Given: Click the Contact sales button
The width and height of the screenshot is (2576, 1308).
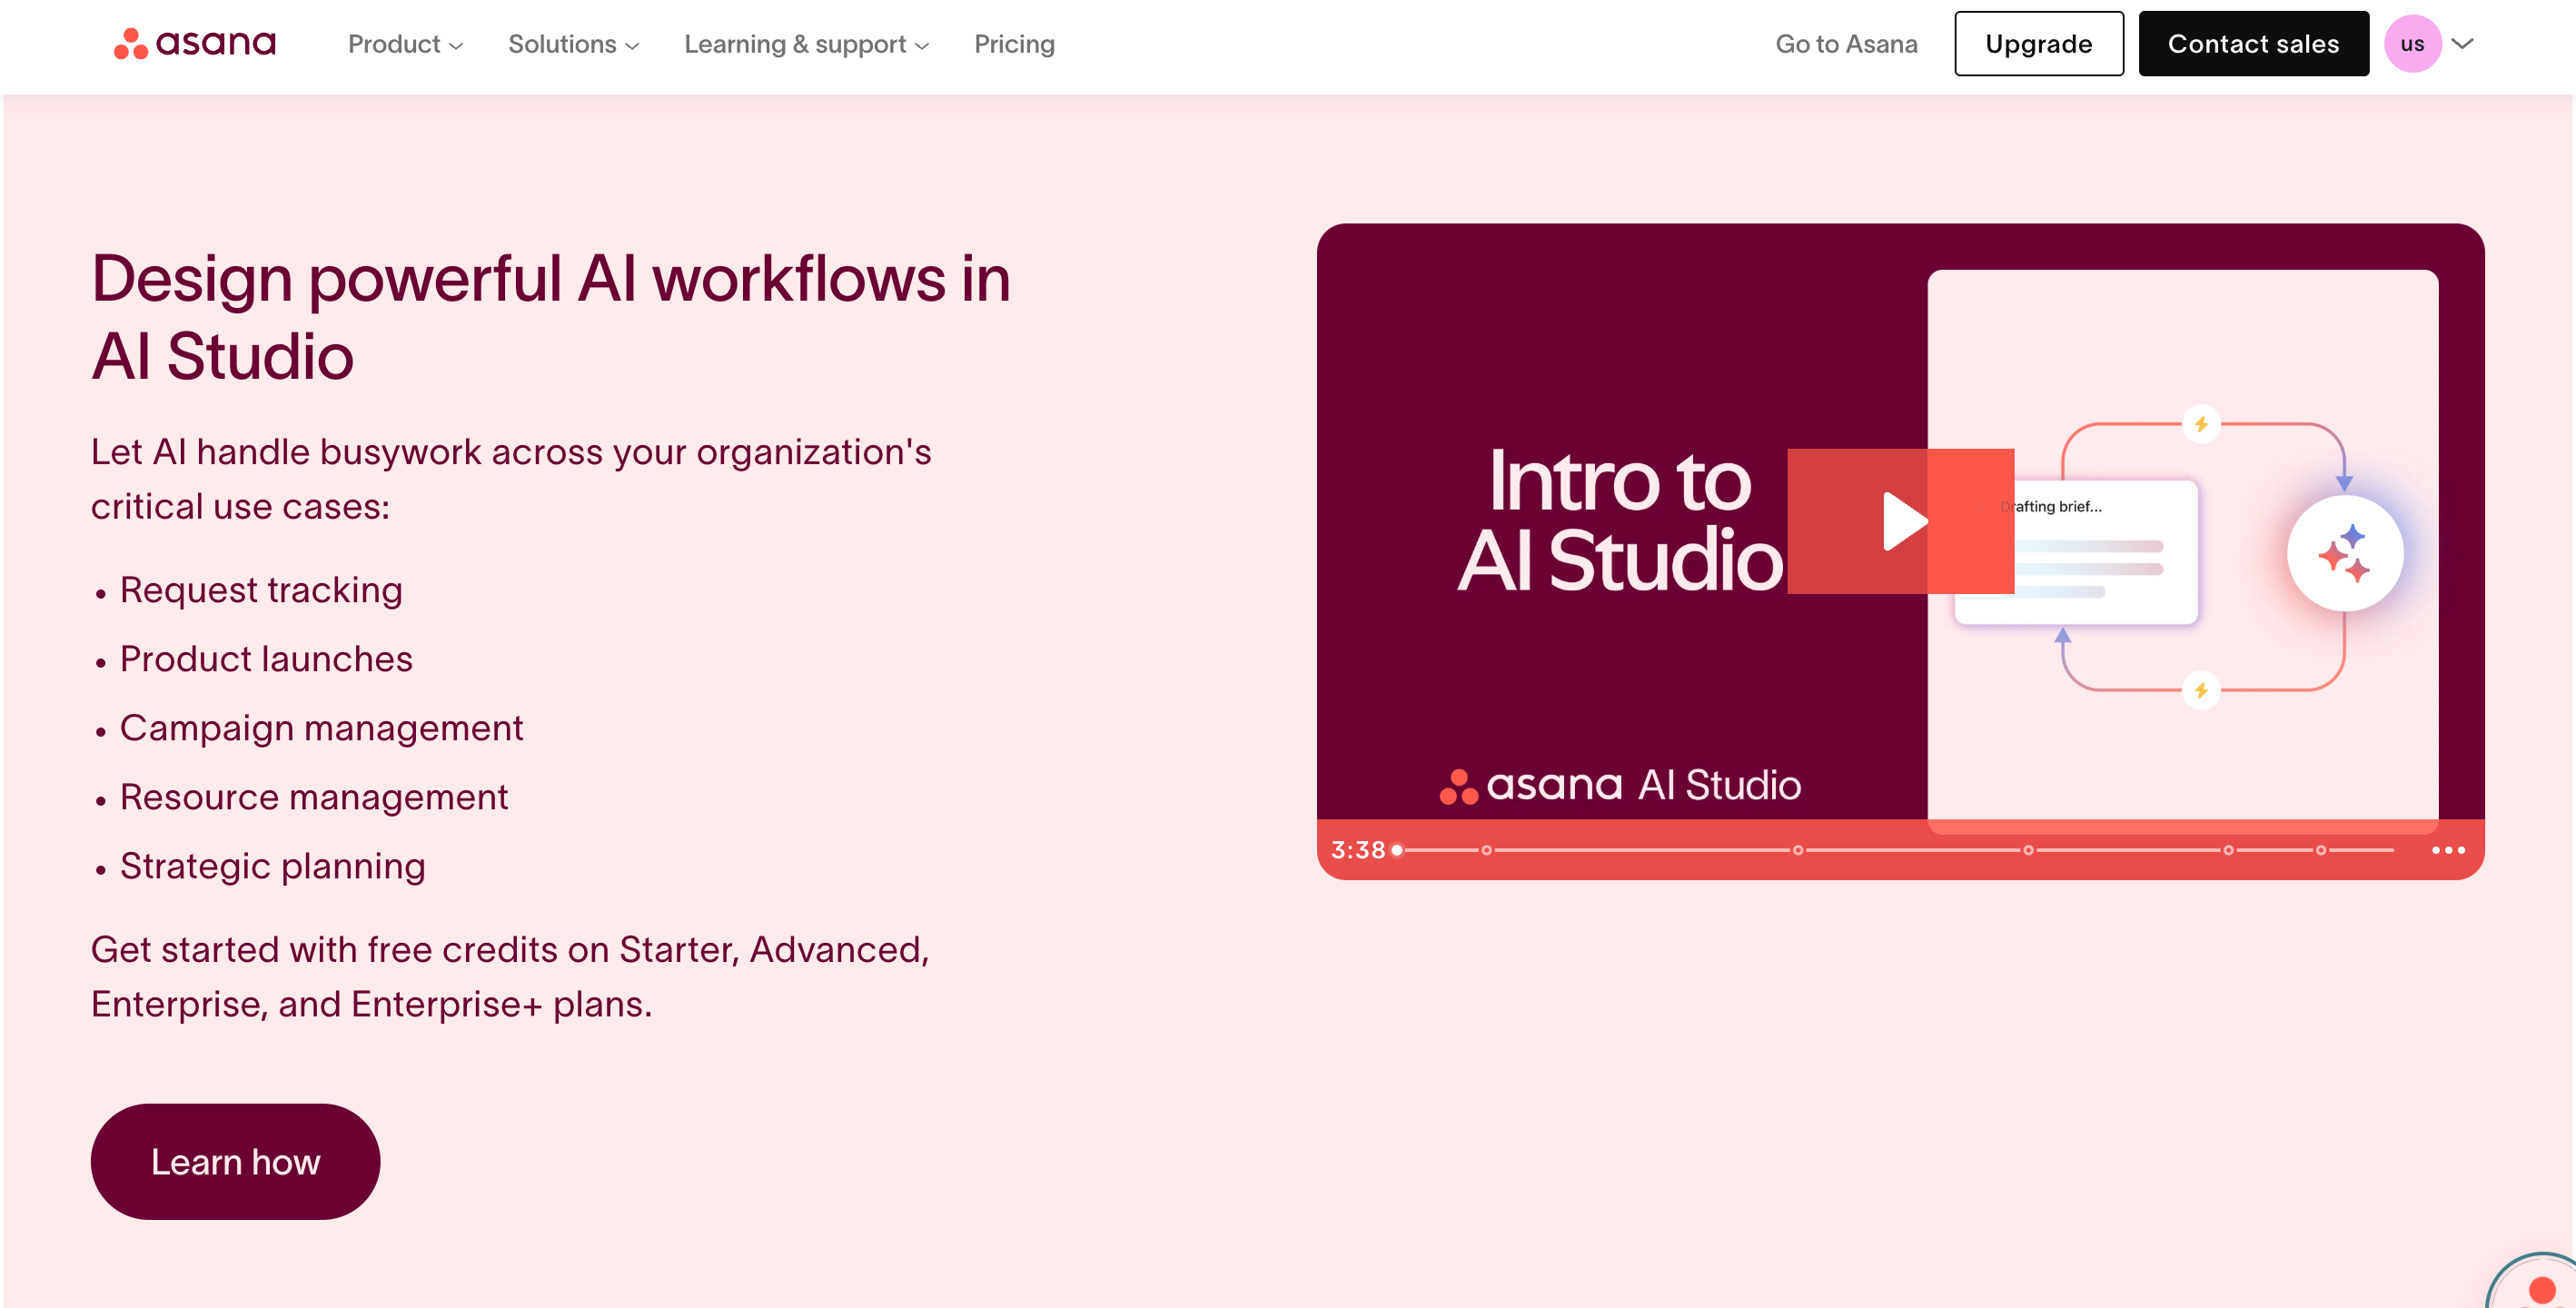Looking at the screenshot, I should 2253,44.
